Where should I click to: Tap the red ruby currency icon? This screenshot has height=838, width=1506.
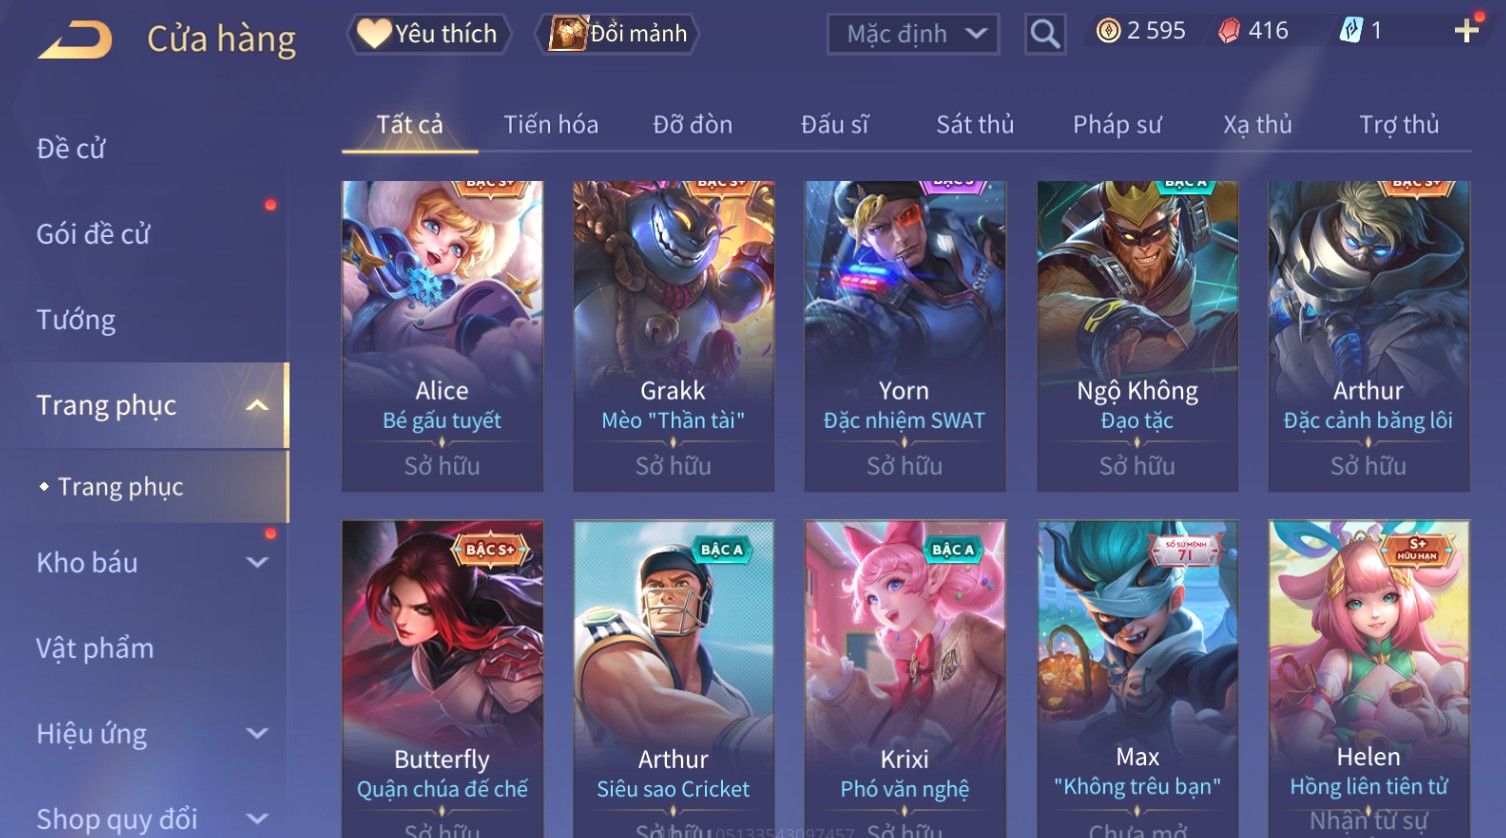tap(1228, 31)
